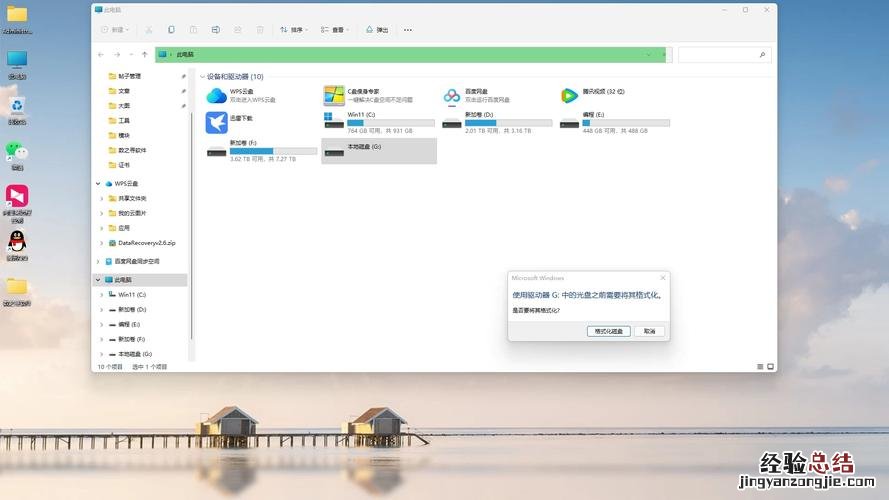Close the Microsoft Windows format dialog
The width and height of the screenshot is (889, 500).
pyautogui.click(x=663, y=278)
